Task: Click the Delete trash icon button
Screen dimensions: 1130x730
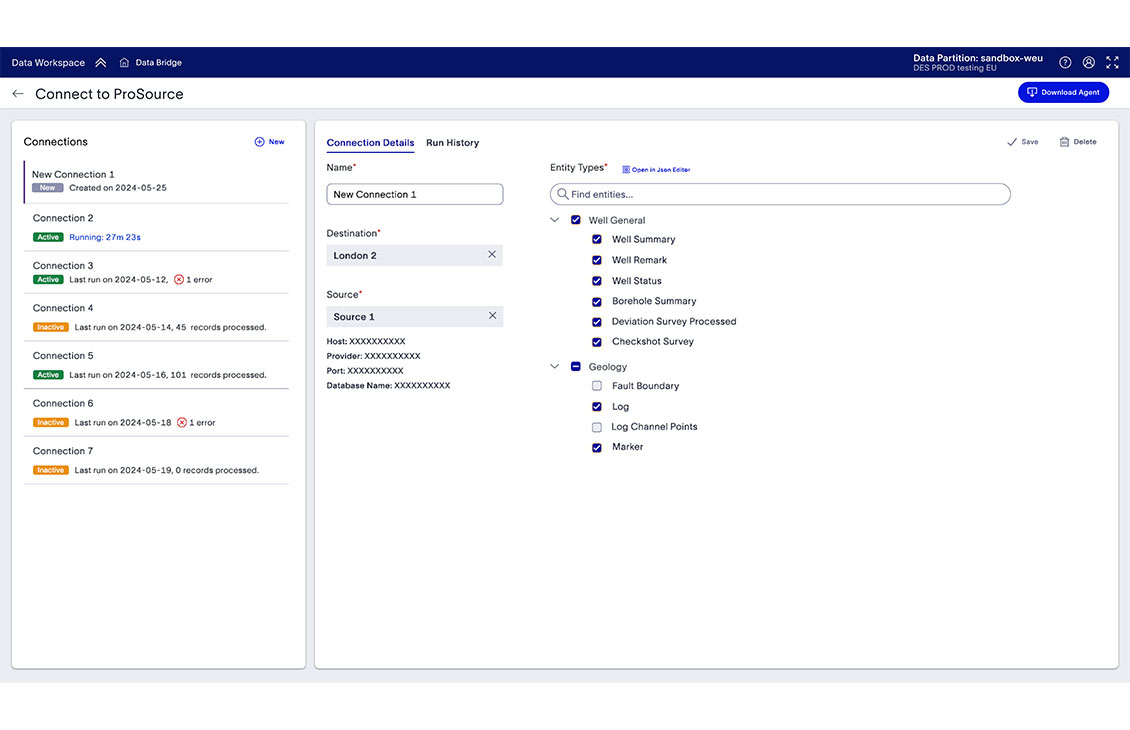Action: tap(1078, 142)
